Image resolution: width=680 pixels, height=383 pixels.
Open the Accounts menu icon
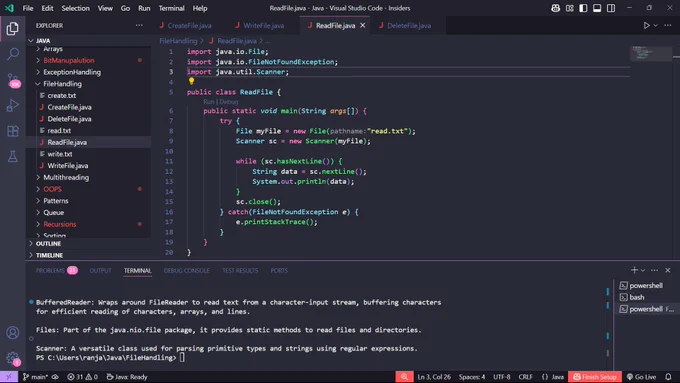coord(13,333)
